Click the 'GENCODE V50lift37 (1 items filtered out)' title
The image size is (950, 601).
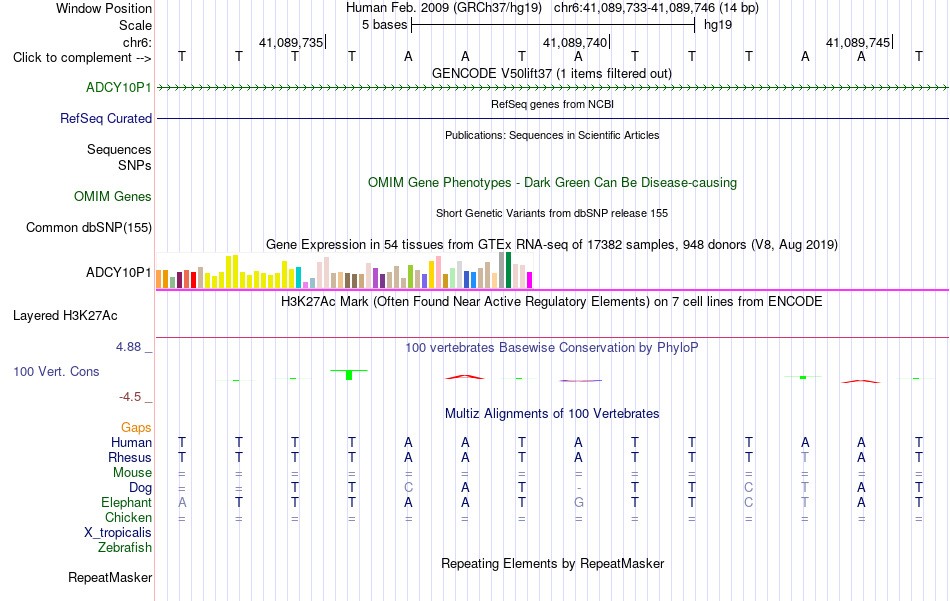551,73
